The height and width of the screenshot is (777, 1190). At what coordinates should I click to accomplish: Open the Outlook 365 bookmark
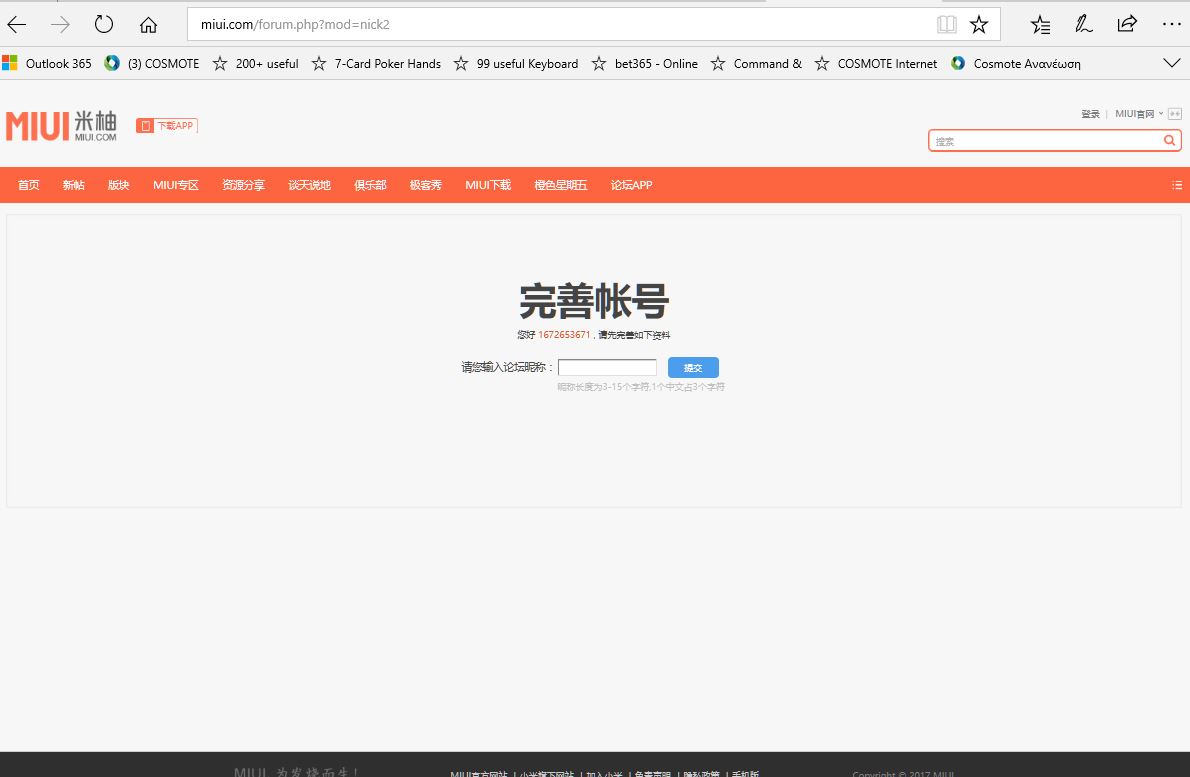click(x=47, y=63)
